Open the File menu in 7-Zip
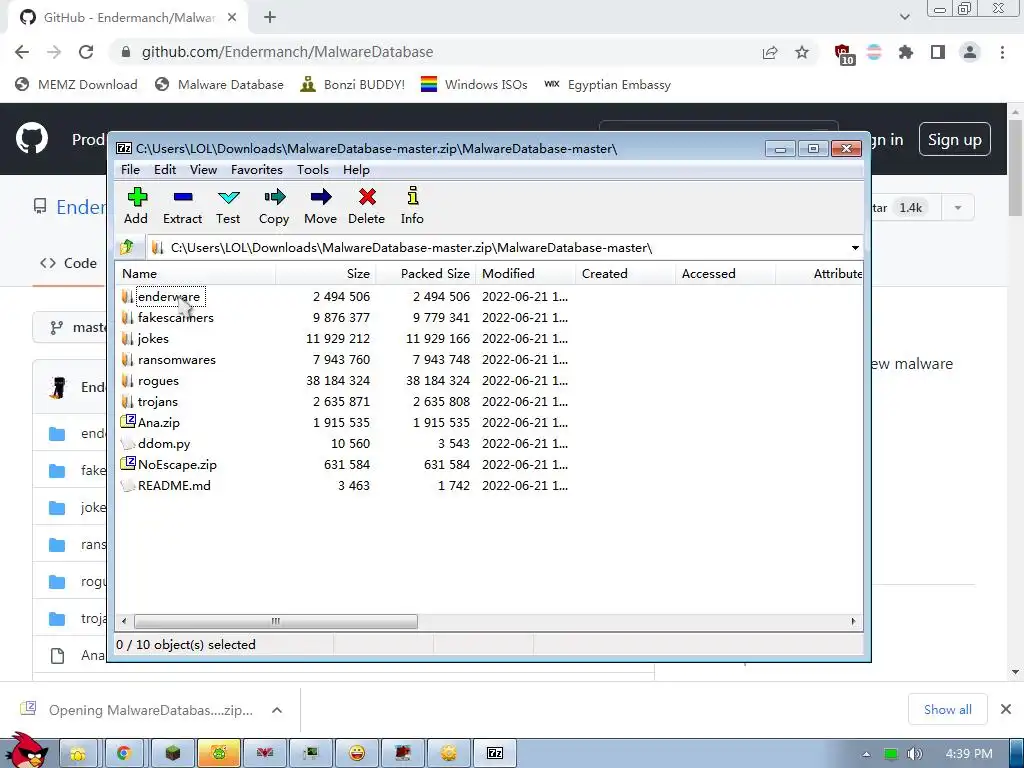The image size is (1024, 768). [x=131, y=170]
